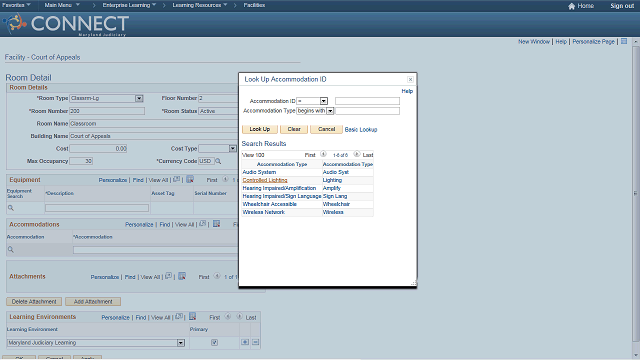Click the Home icon in top bar
The width and height of the screenshot is (640, 360).
(x=571, y=6)
